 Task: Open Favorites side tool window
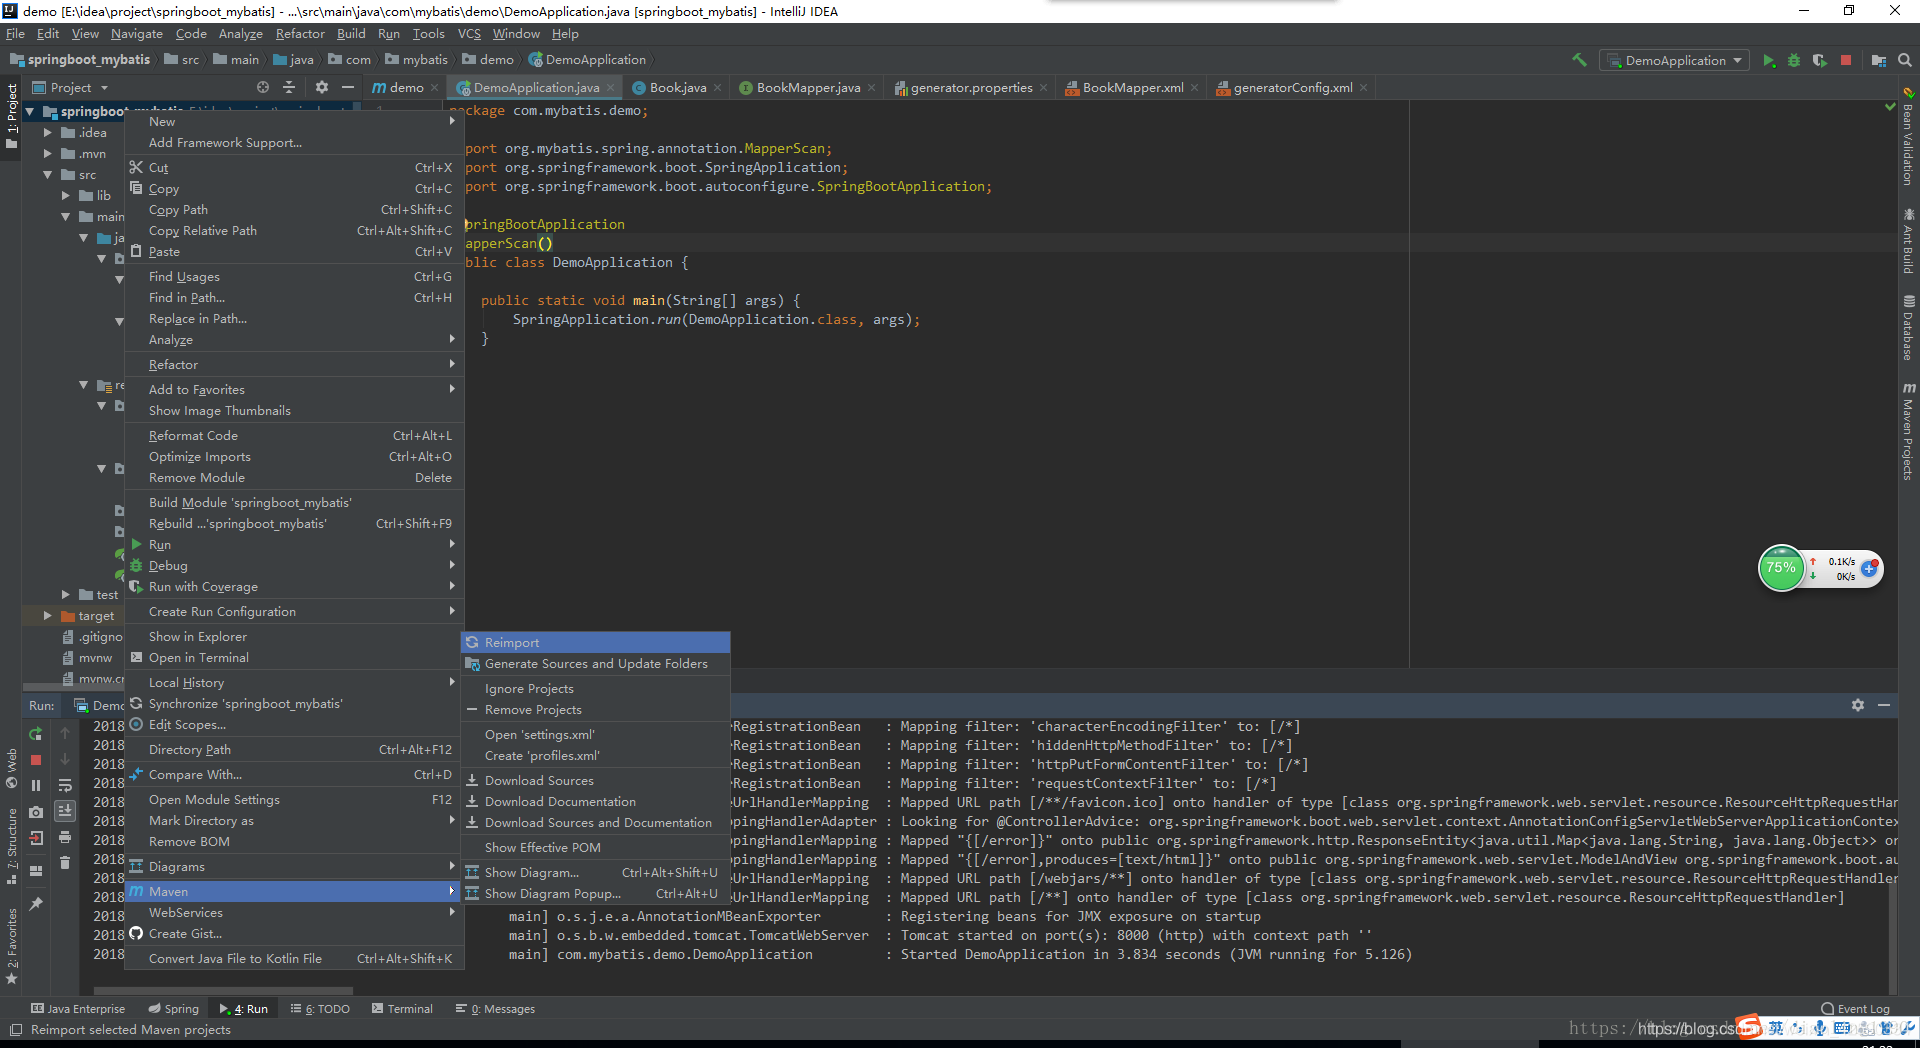12,946
